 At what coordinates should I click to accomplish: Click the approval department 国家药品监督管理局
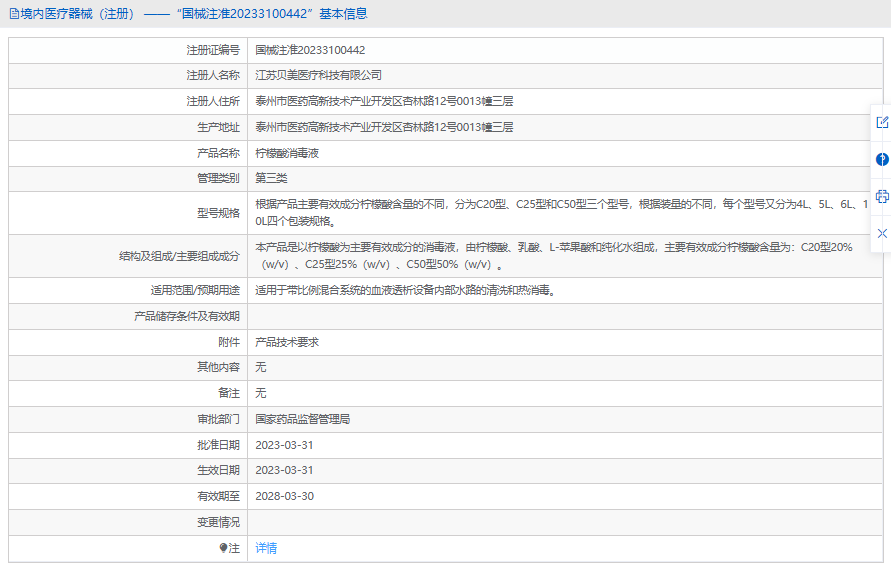click(302, 419)
